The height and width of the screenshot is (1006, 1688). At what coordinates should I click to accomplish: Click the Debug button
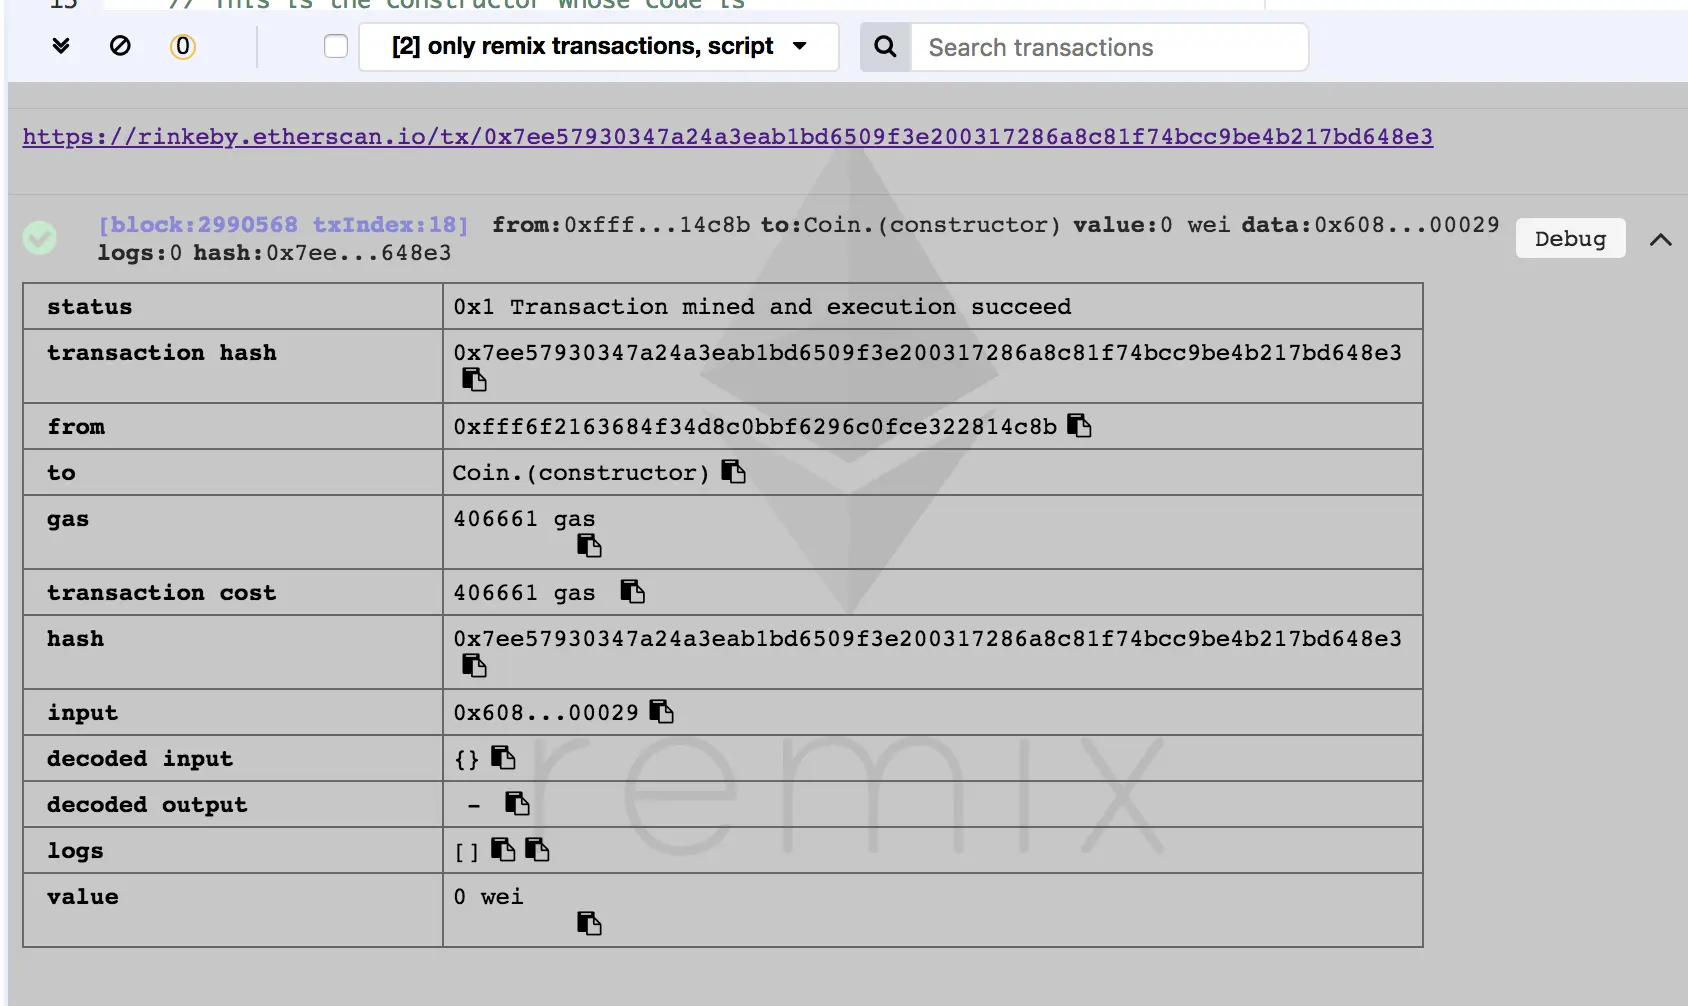pos(1570,239)
